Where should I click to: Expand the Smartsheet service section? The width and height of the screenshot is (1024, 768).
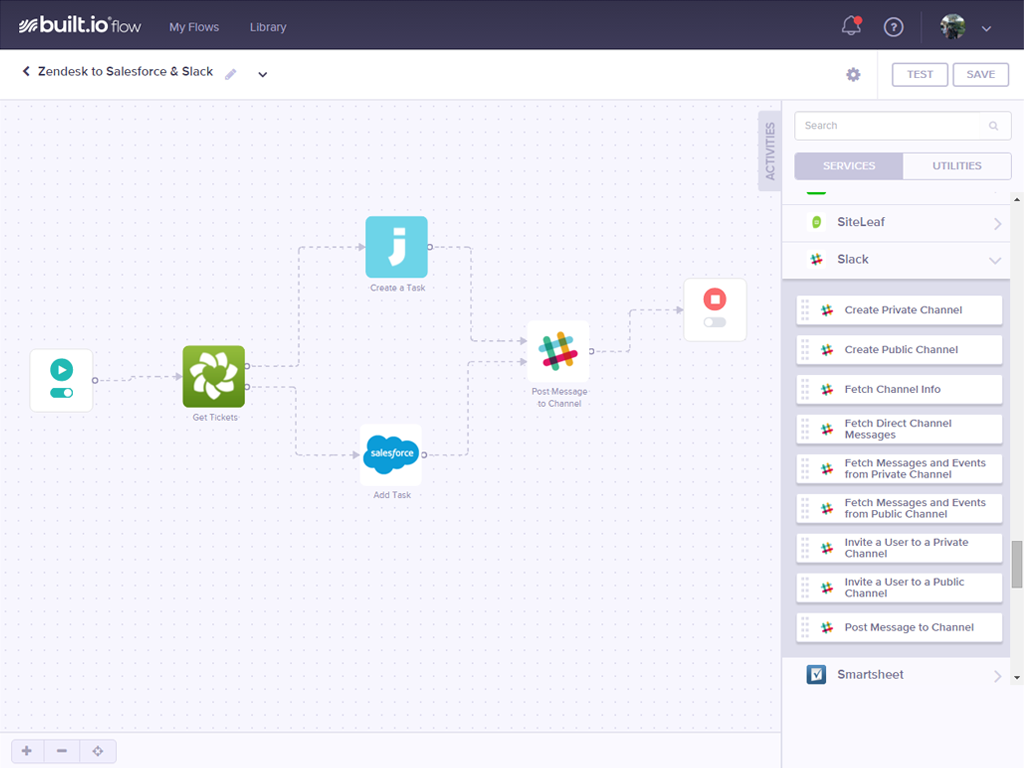pyautogui.click(x=997, y=676)
